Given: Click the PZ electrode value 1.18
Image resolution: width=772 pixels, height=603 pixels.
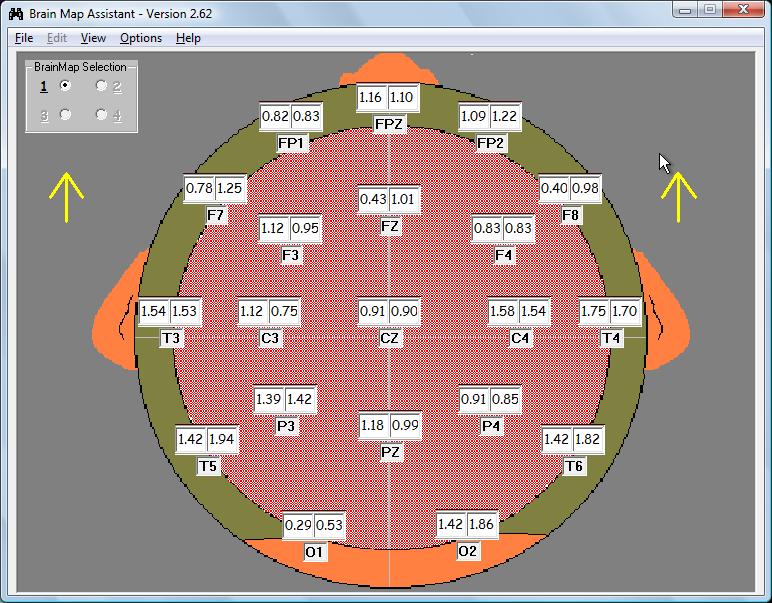Looking at the screenshot, I should tap(373, 426).
